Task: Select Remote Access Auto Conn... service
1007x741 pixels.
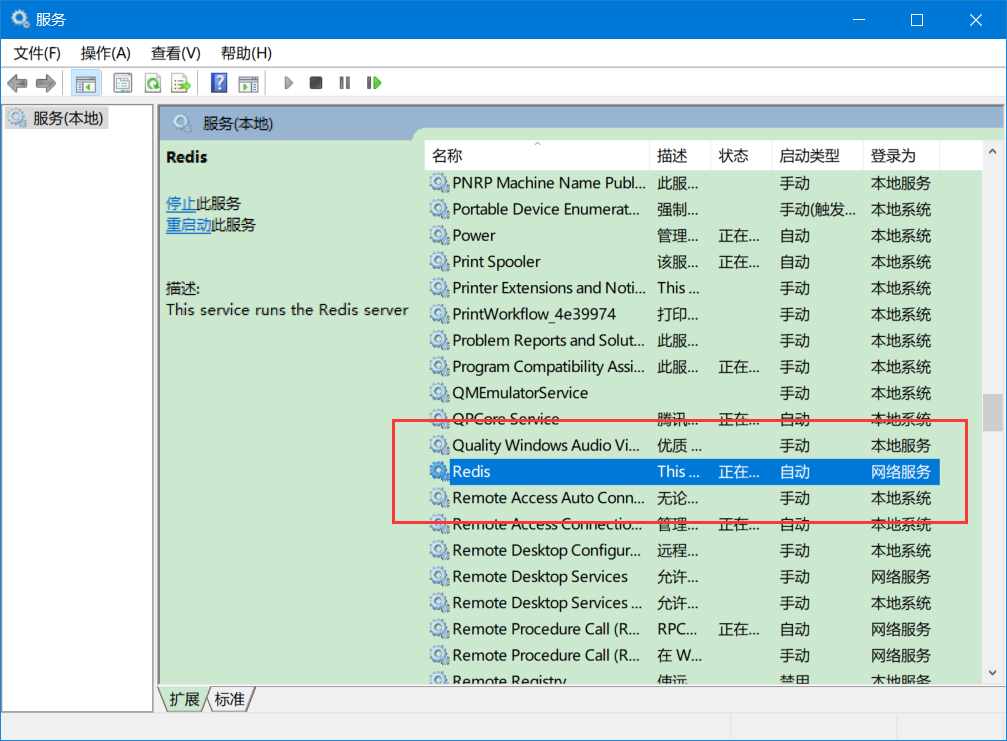Action: click(684, 498)
